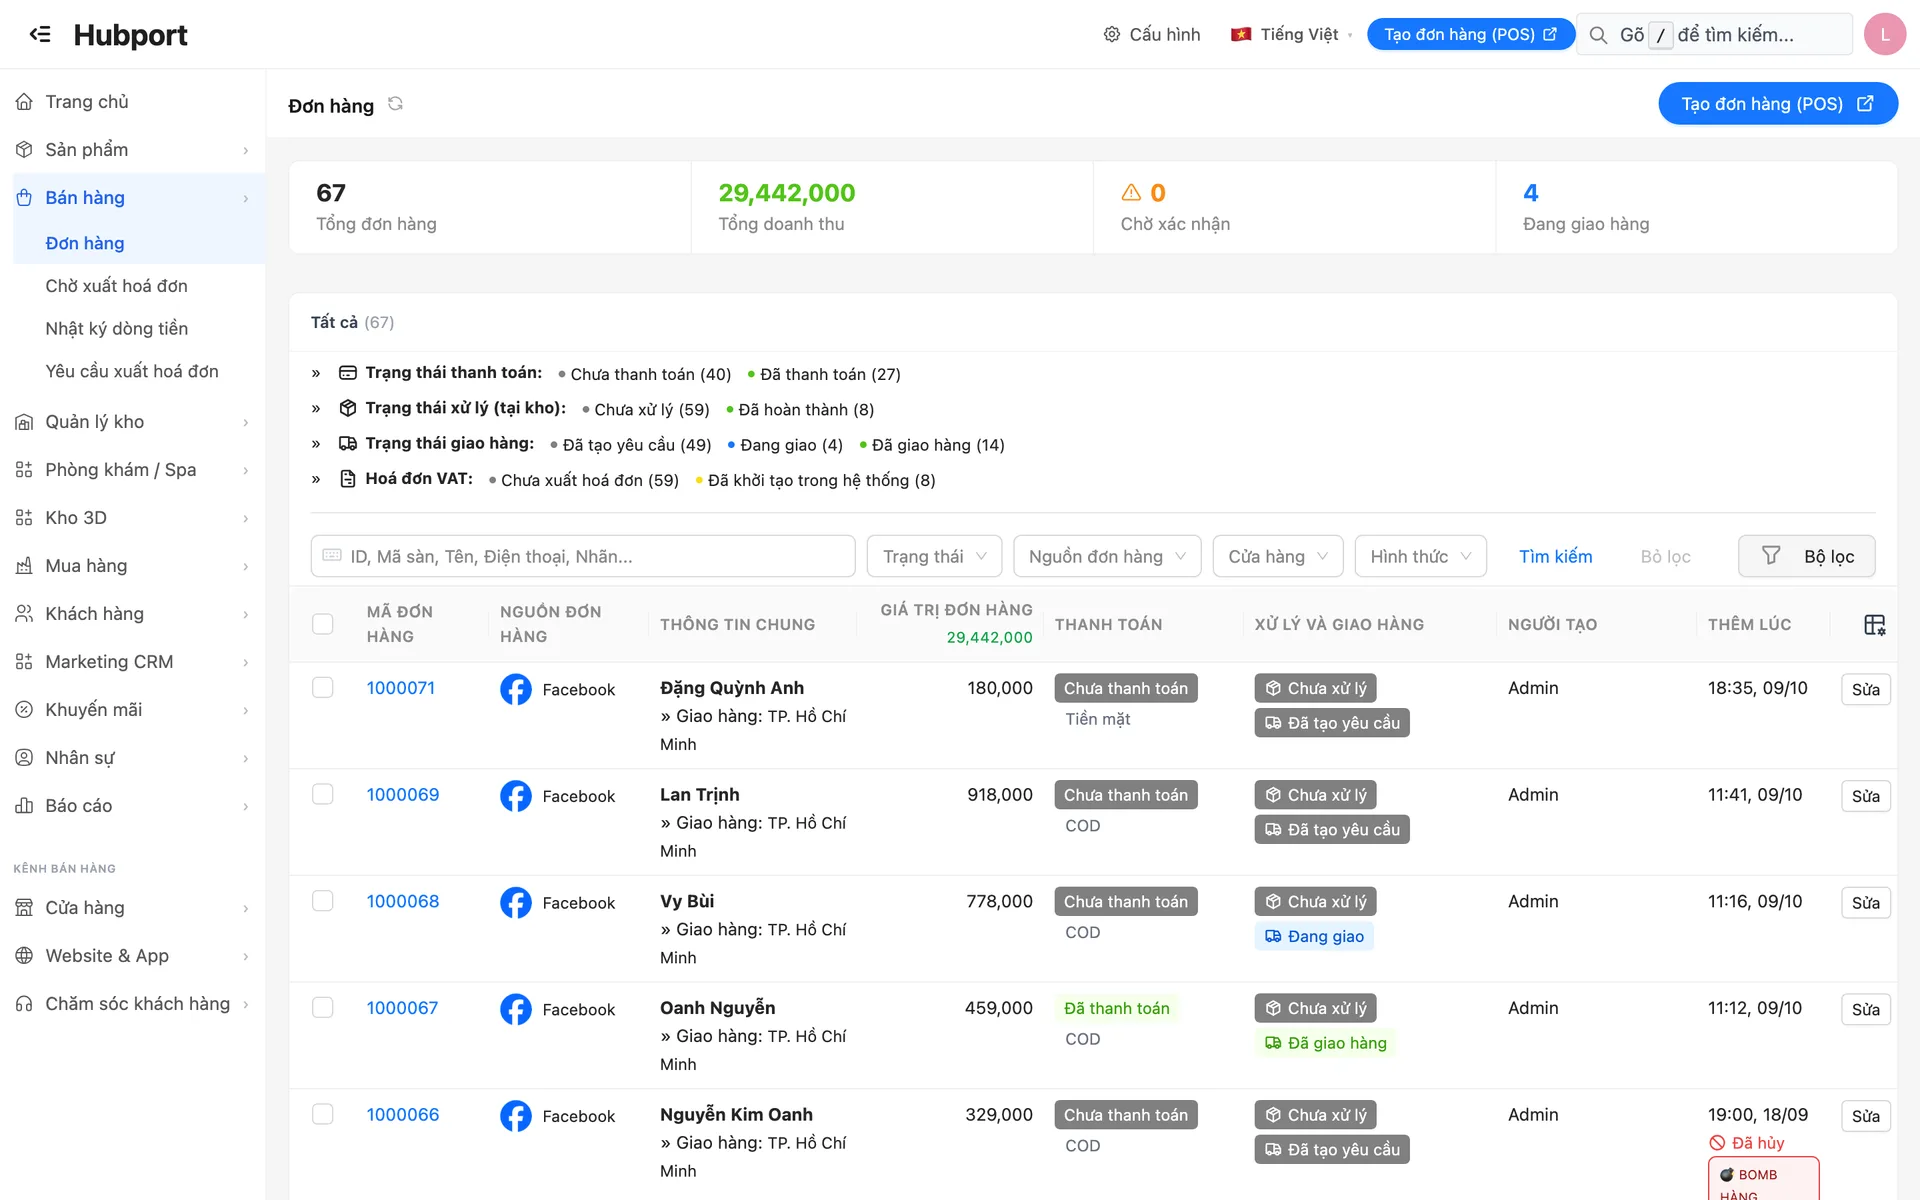Open the user avatar L

click(x=1885, y=34)
